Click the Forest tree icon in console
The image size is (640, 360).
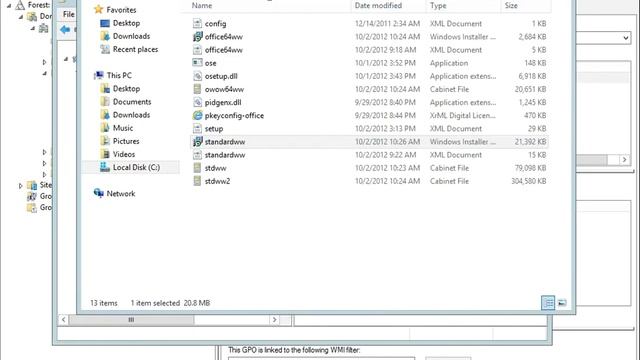[x=20, y=5]
